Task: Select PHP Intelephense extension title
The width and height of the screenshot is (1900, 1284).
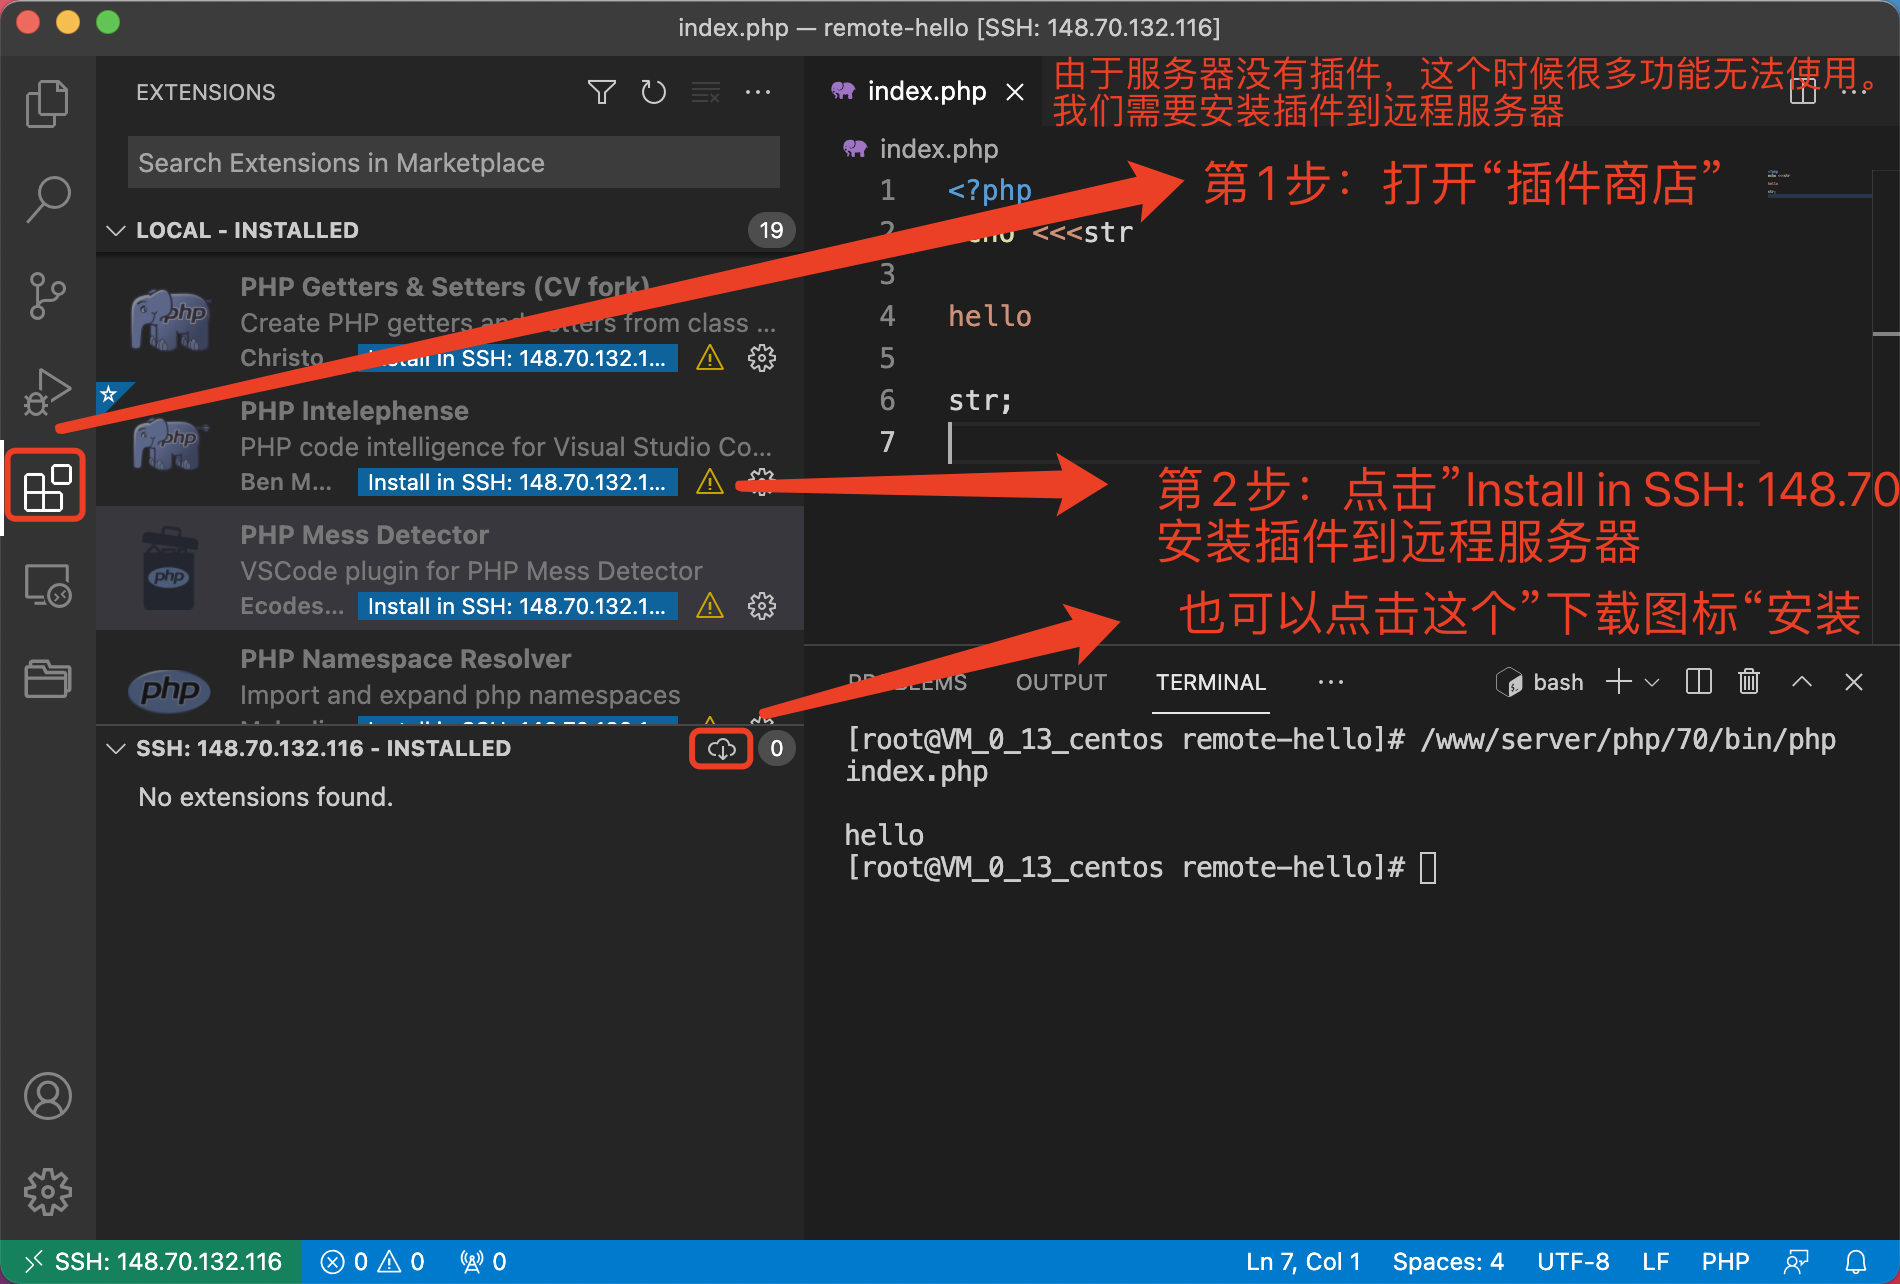Action: click(x=354, y=411)
